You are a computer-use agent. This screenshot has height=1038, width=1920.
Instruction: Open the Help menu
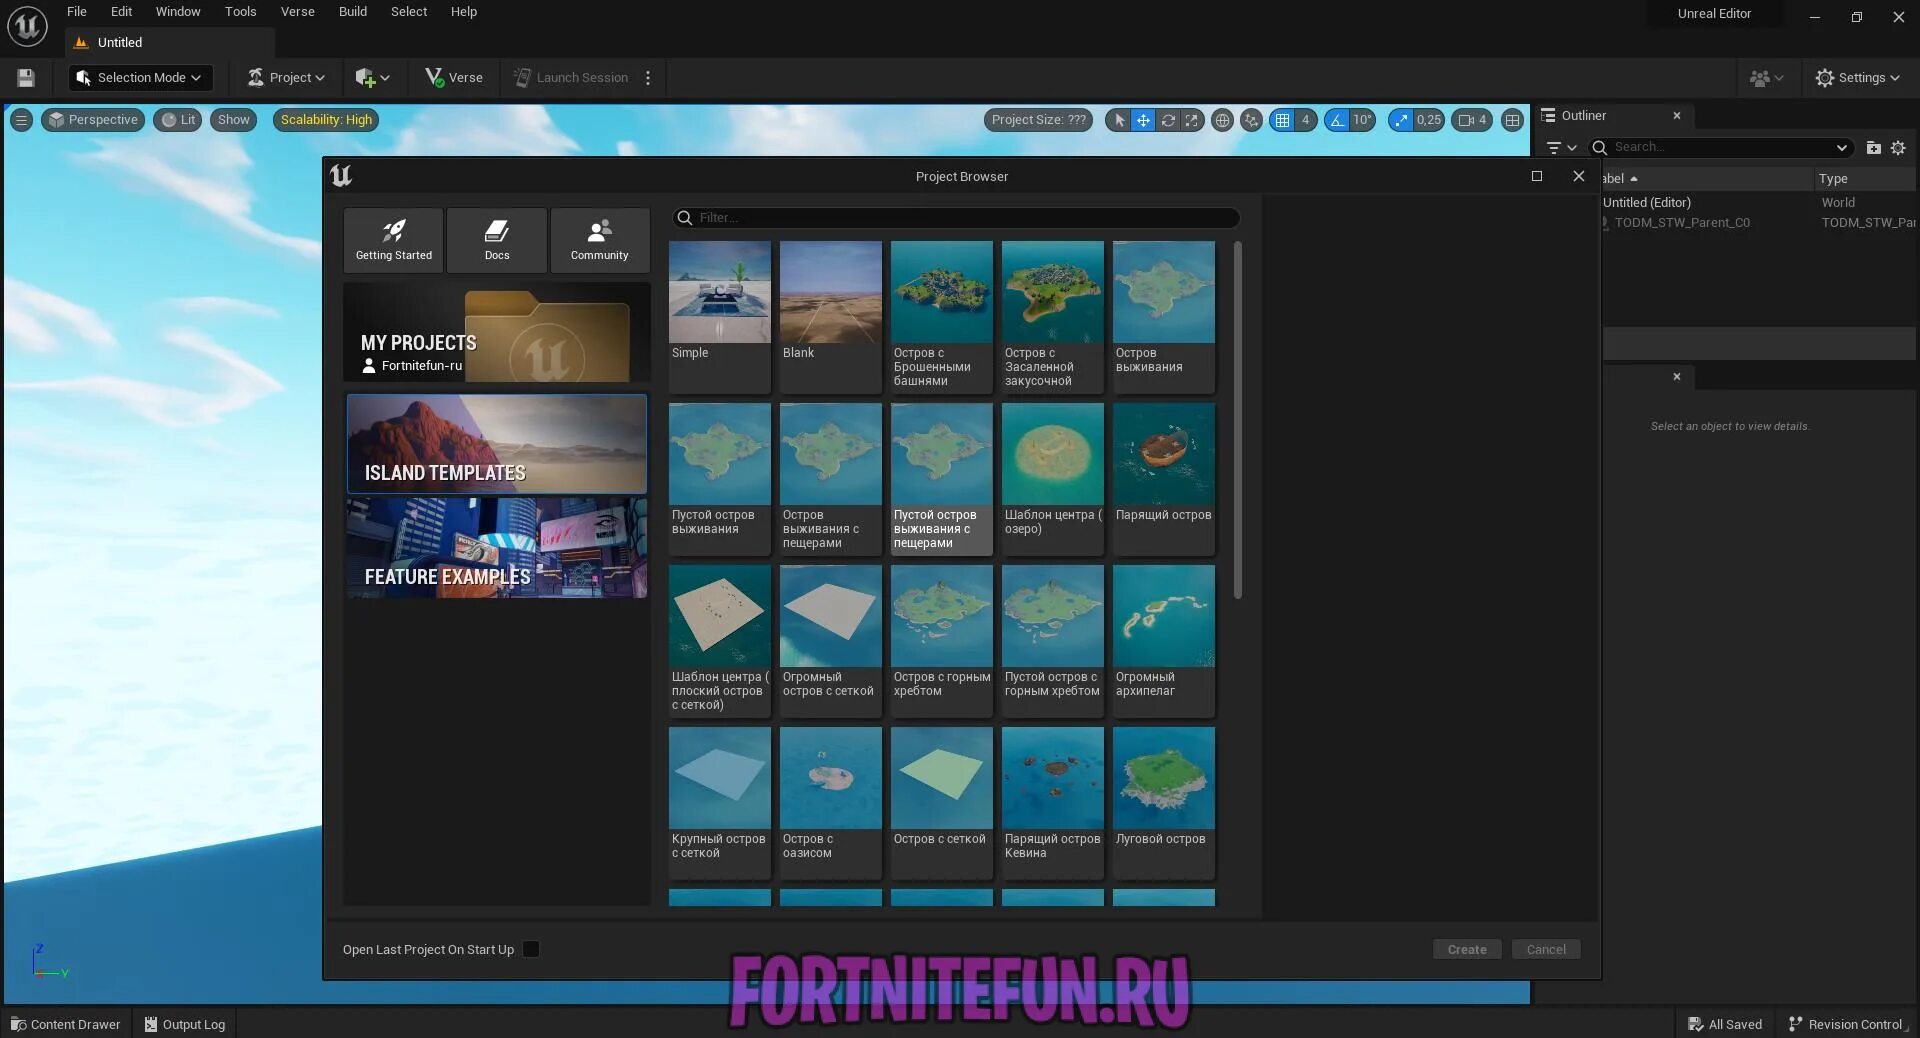(x=464, y=12)
